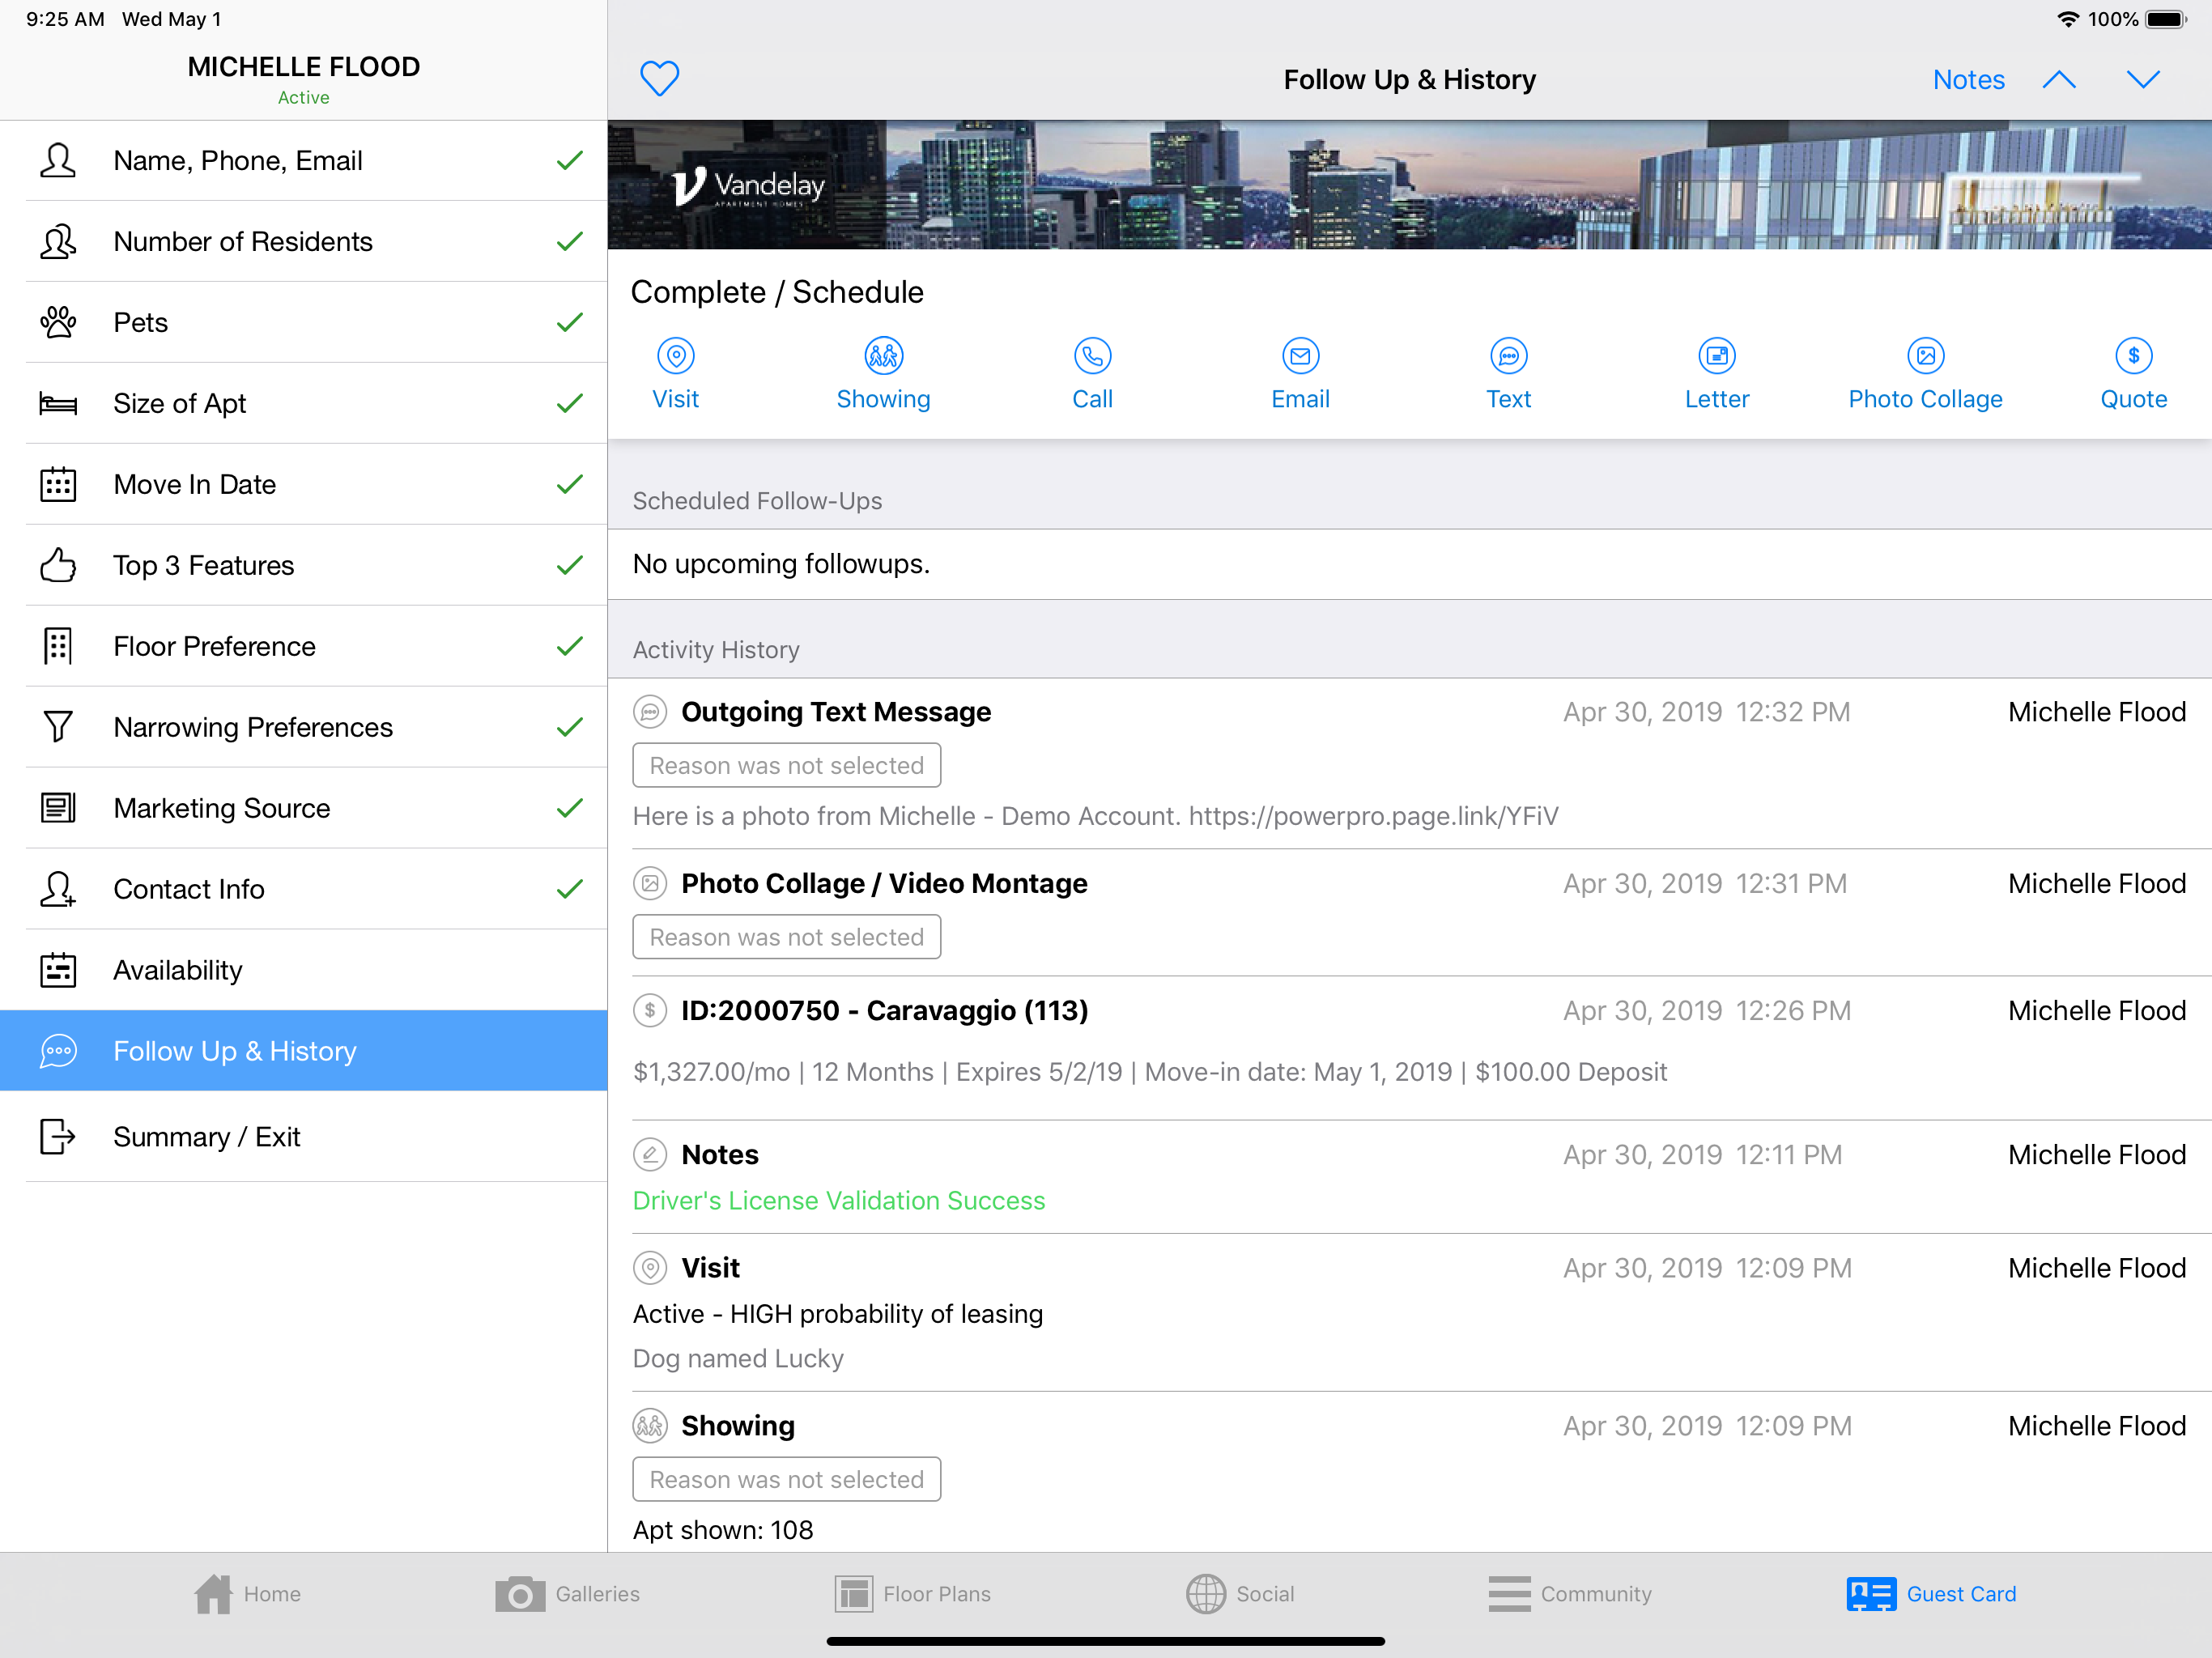Click the Wi-Fi indicator in status bar

[2067, 19]
